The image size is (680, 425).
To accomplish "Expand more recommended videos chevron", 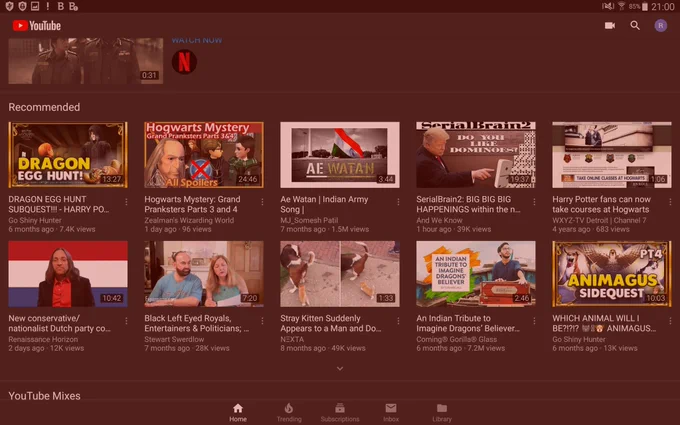I will point(340,369).
